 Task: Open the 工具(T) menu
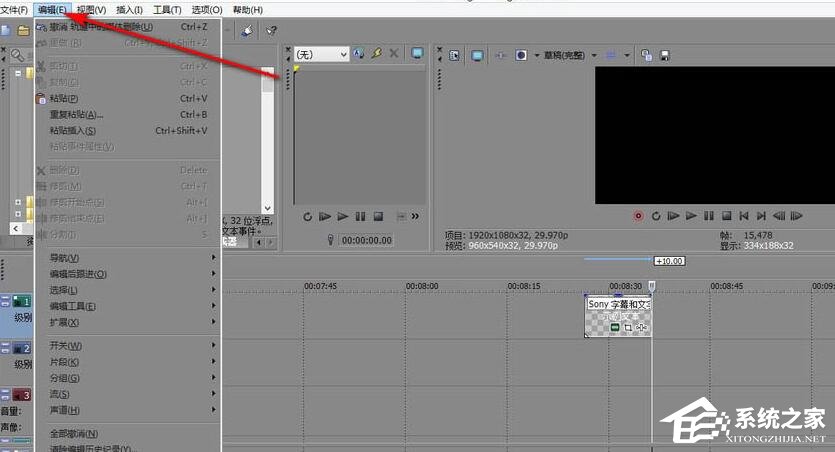click(167, 10)
